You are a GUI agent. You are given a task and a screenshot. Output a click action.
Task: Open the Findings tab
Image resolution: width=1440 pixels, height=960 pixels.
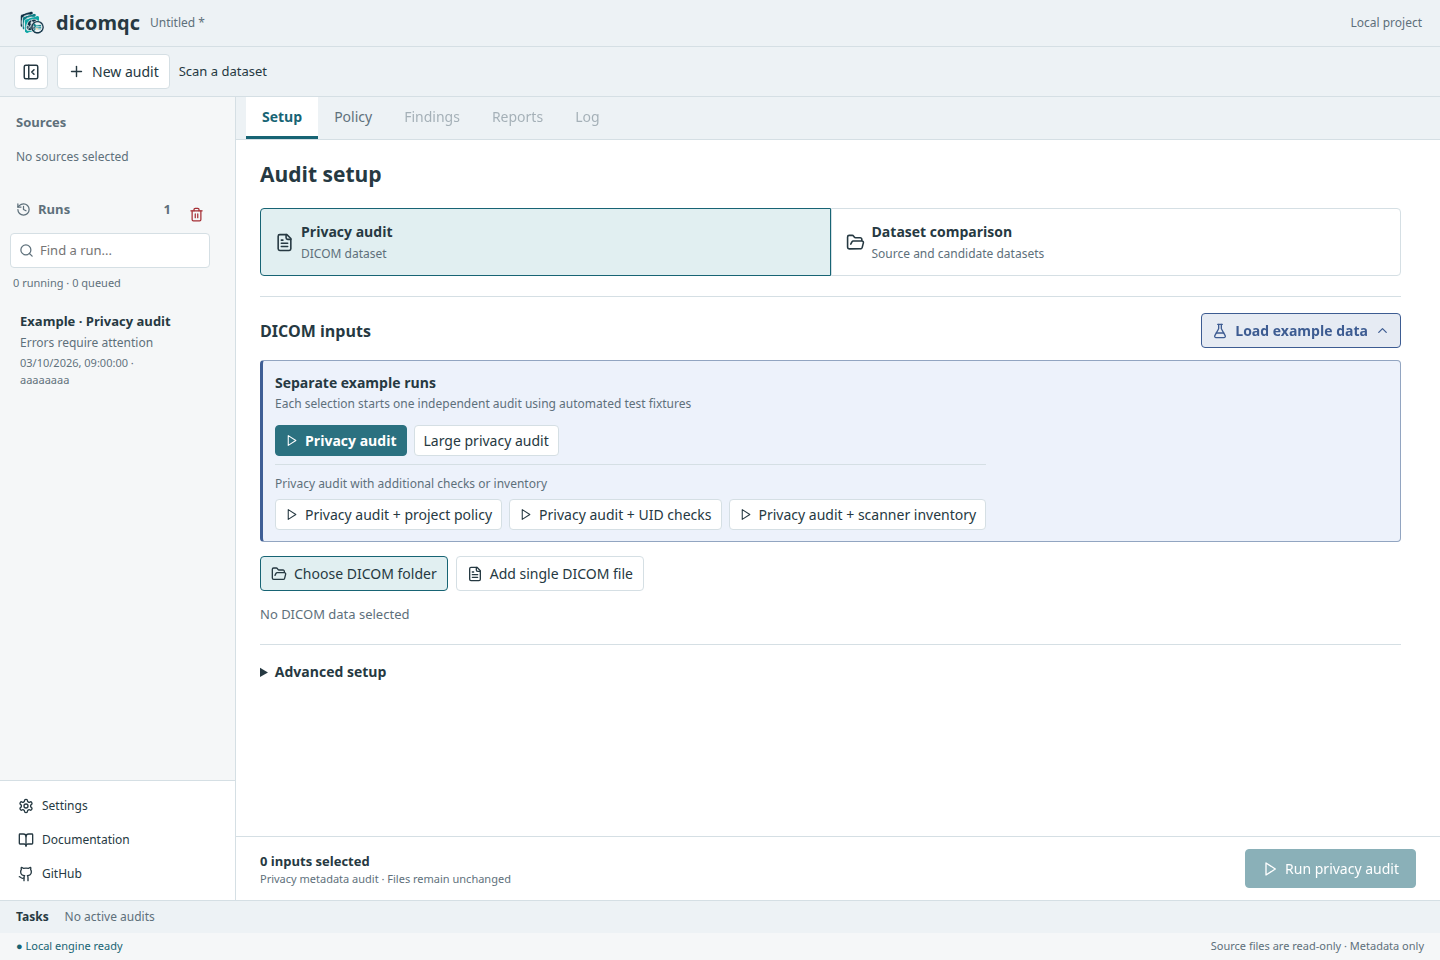tap(432, 117)
